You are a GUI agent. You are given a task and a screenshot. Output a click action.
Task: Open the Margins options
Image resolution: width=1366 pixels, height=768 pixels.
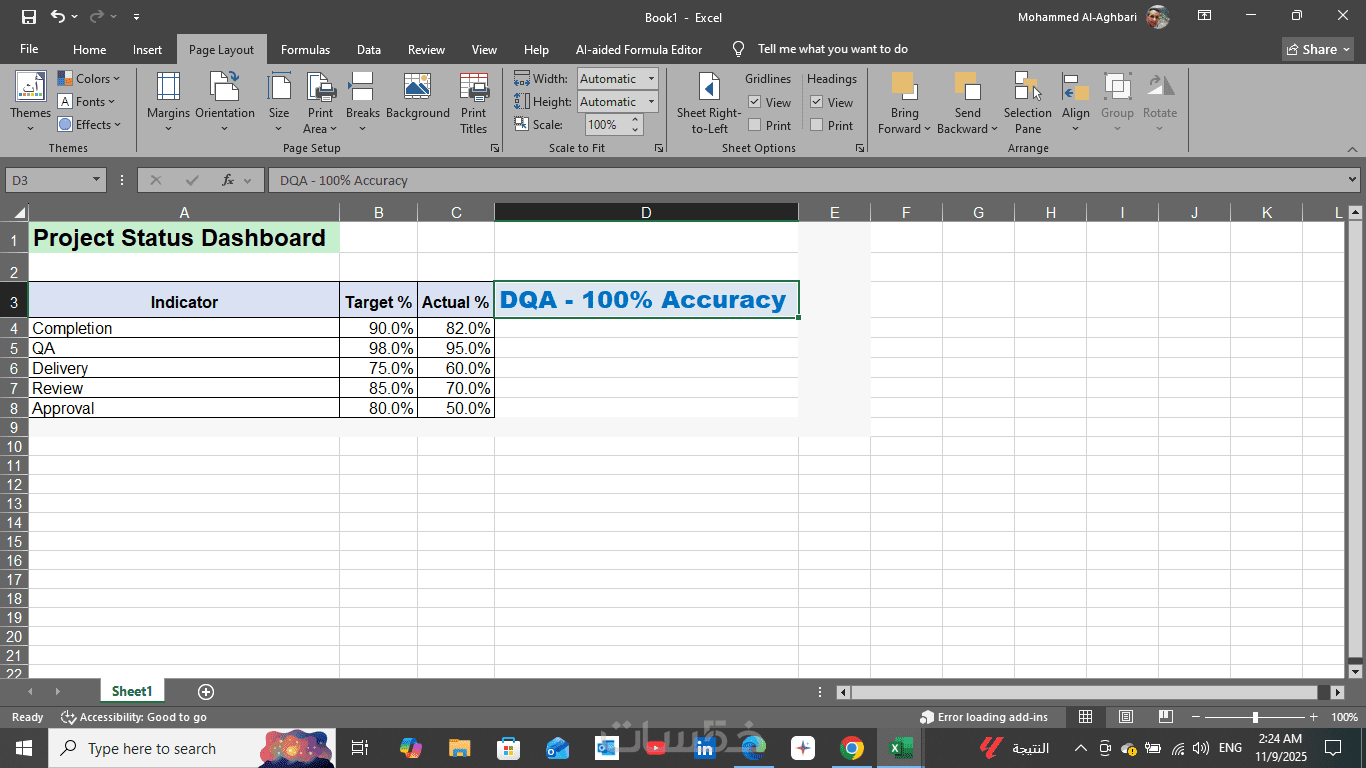[168, 103]
